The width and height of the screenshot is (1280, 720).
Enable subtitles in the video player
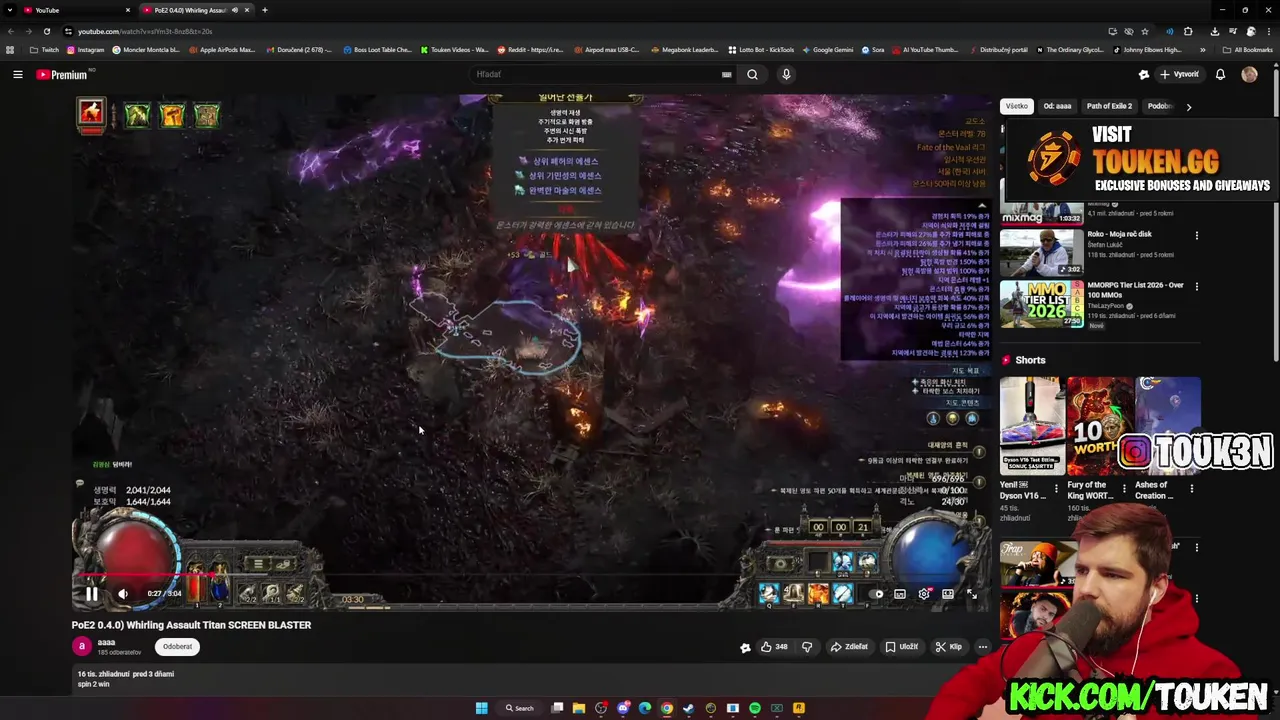tap(900, 594)
